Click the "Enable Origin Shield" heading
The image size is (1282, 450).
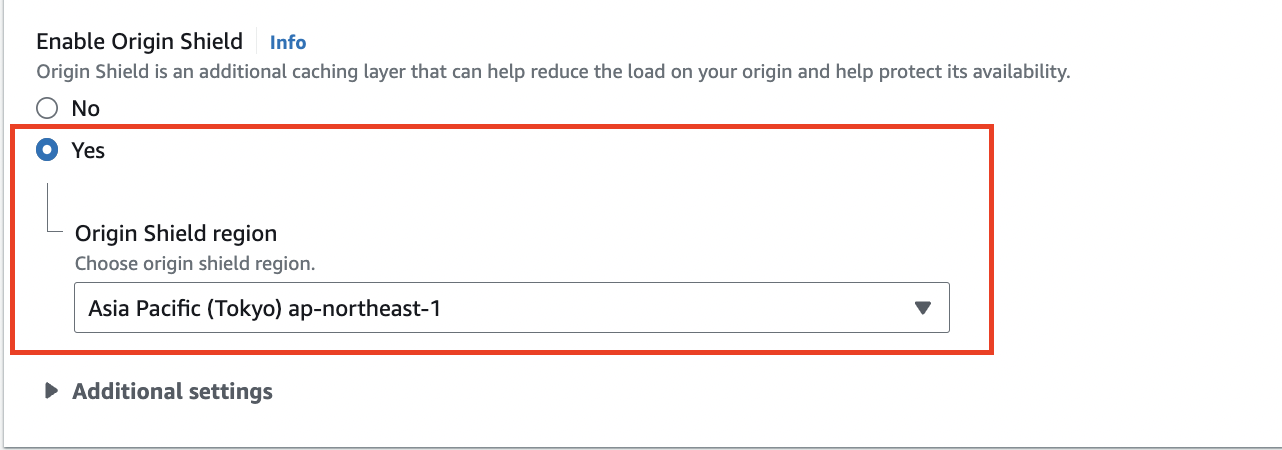point(139,41)
